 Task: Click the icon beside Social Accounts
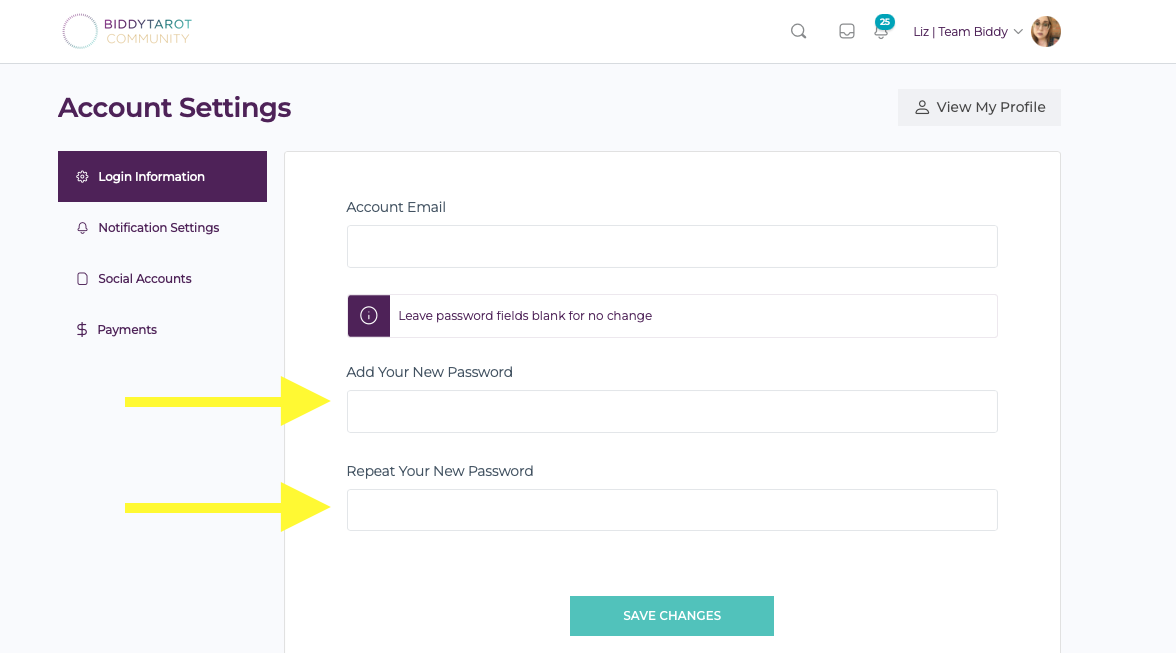(x=82, y=279)
